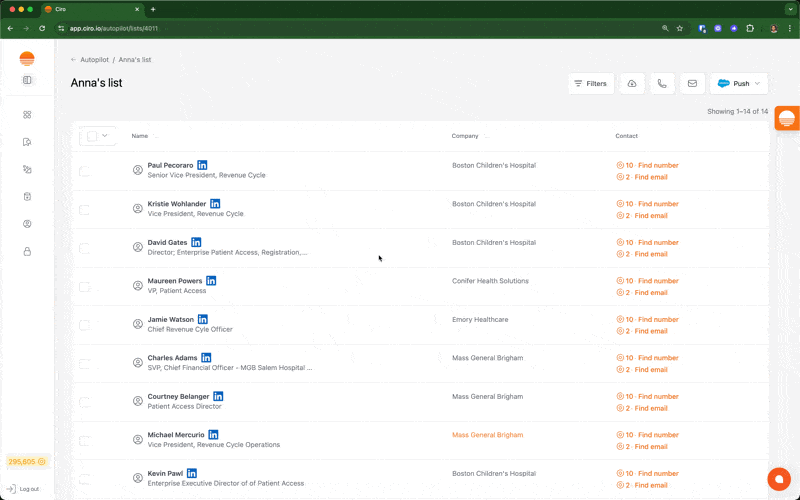Reload the page in browser
800x500 pixels.
coord(42,29)
